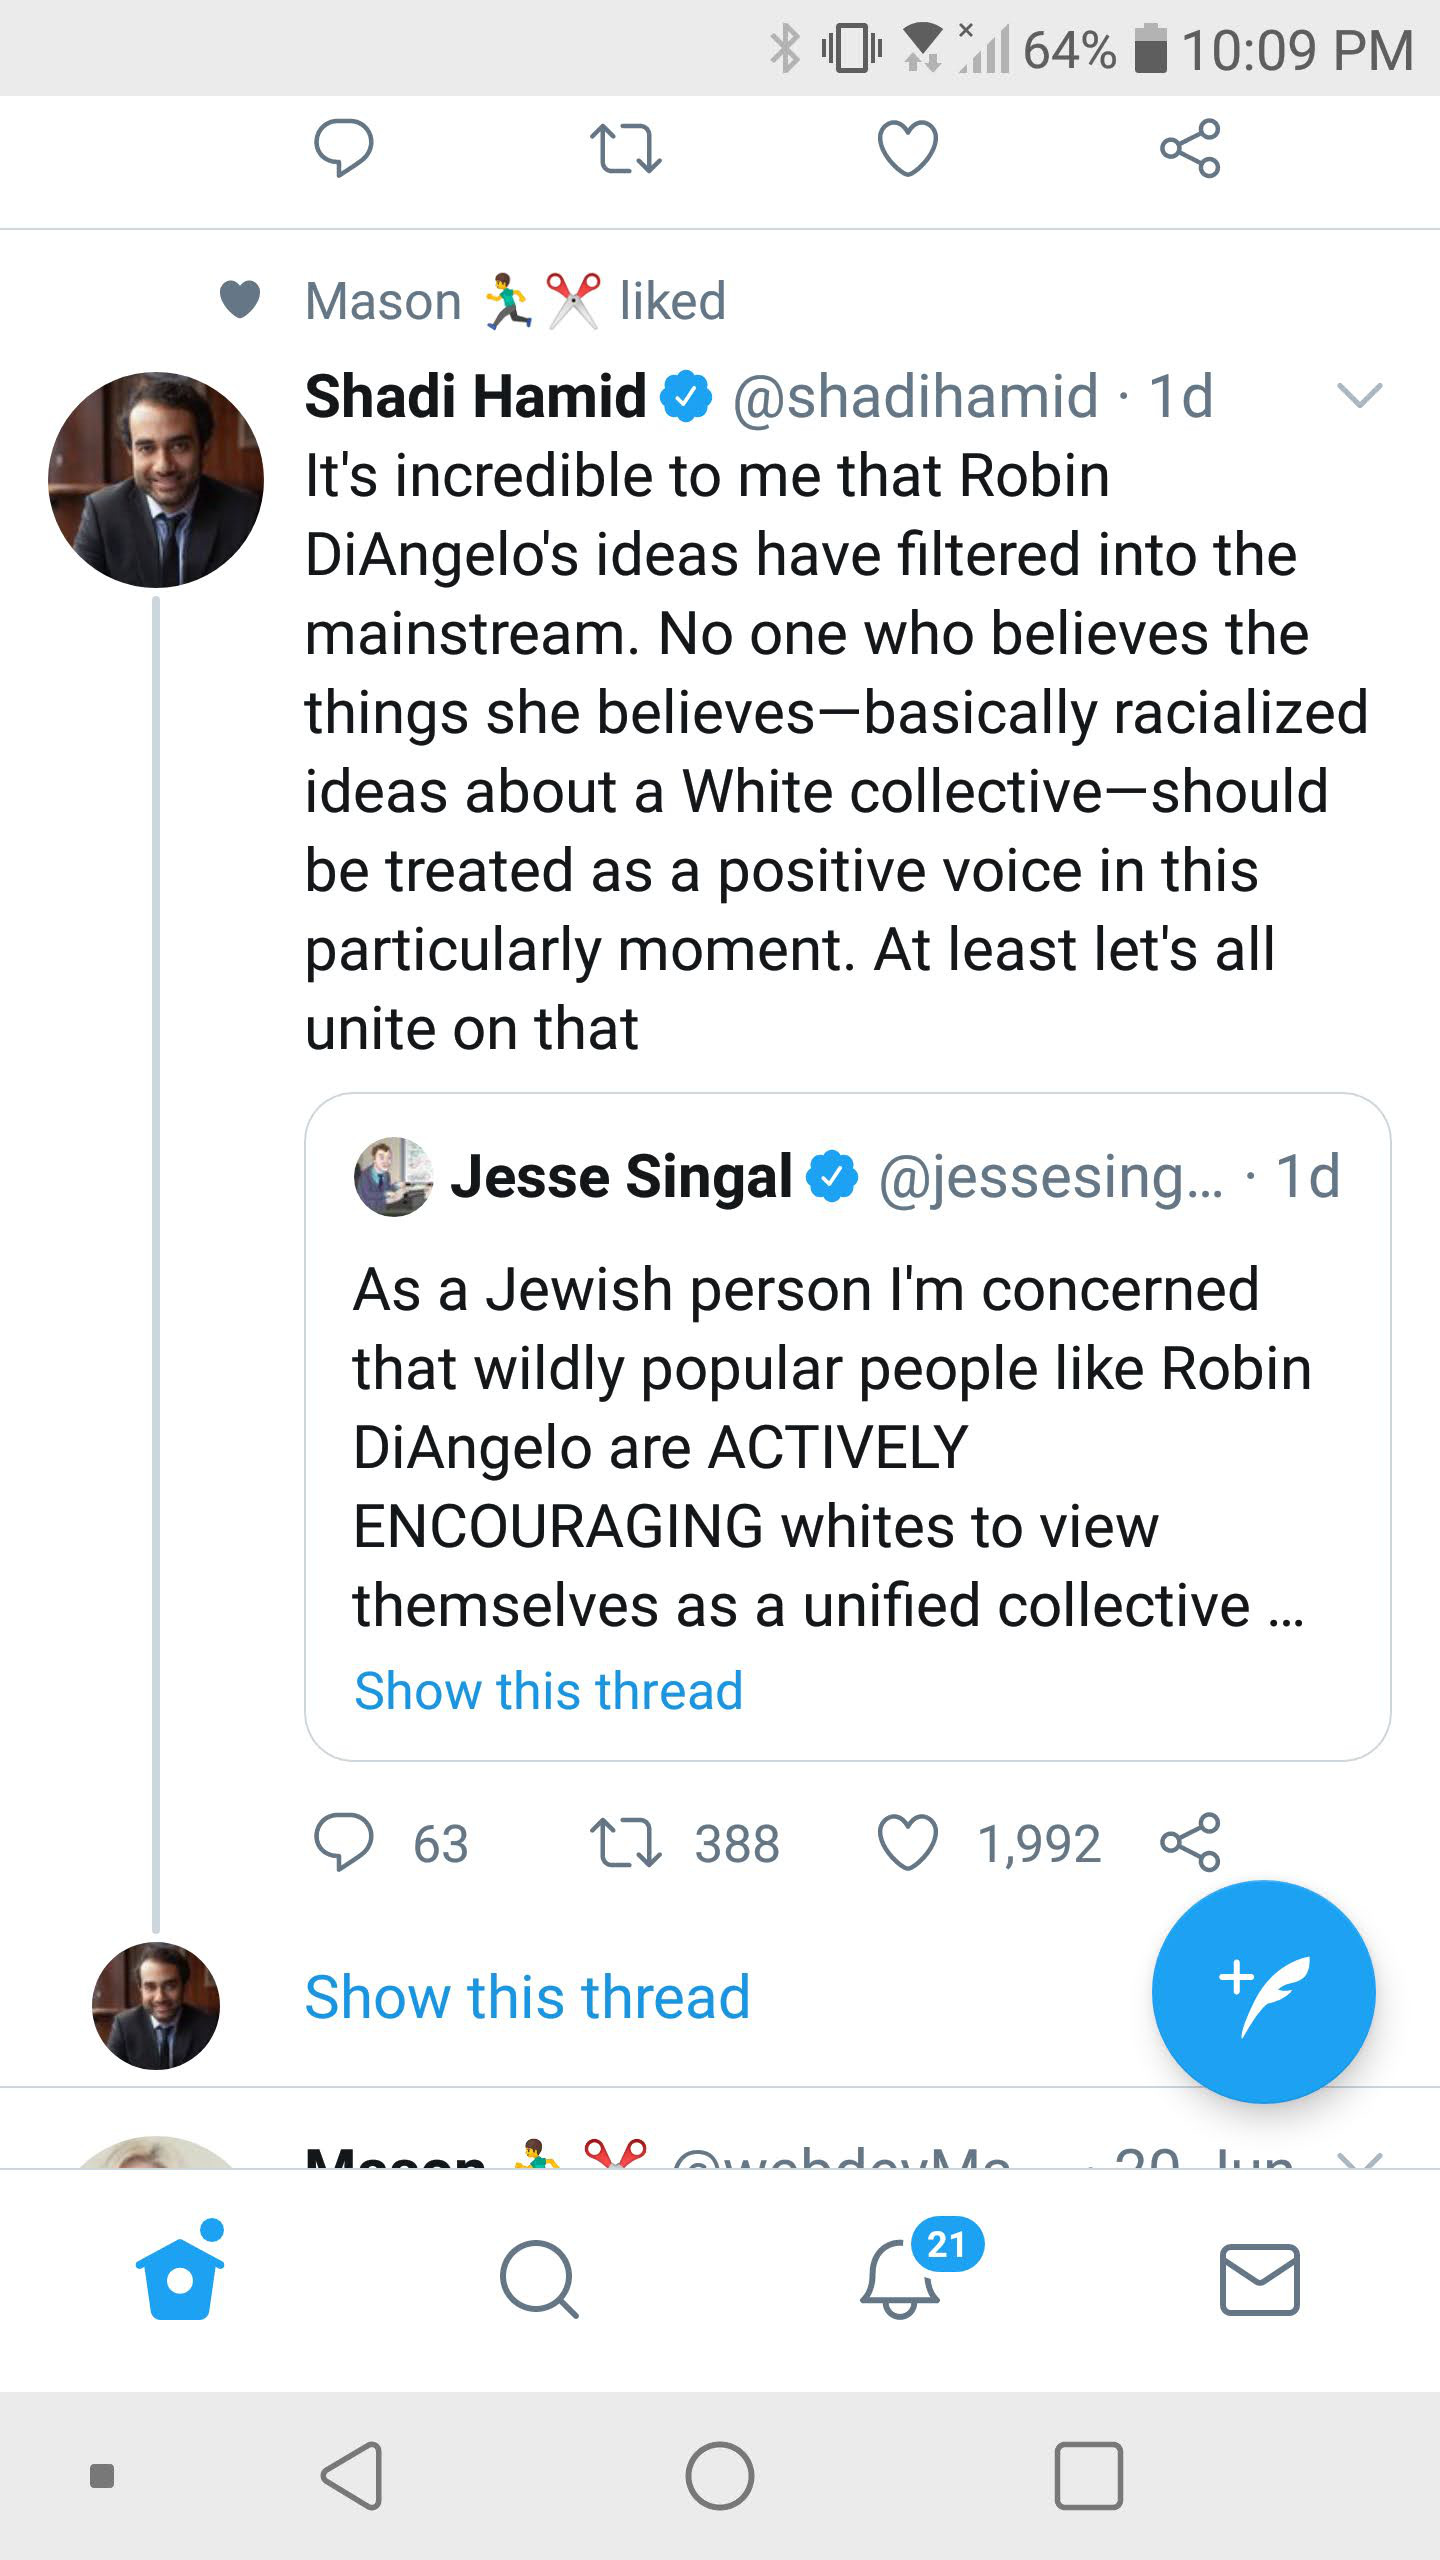The height and width of the screenshot is (2560, 1440).
Task: Like the tweet with 1,992 likes
Action: click(x=907, y=1842)
